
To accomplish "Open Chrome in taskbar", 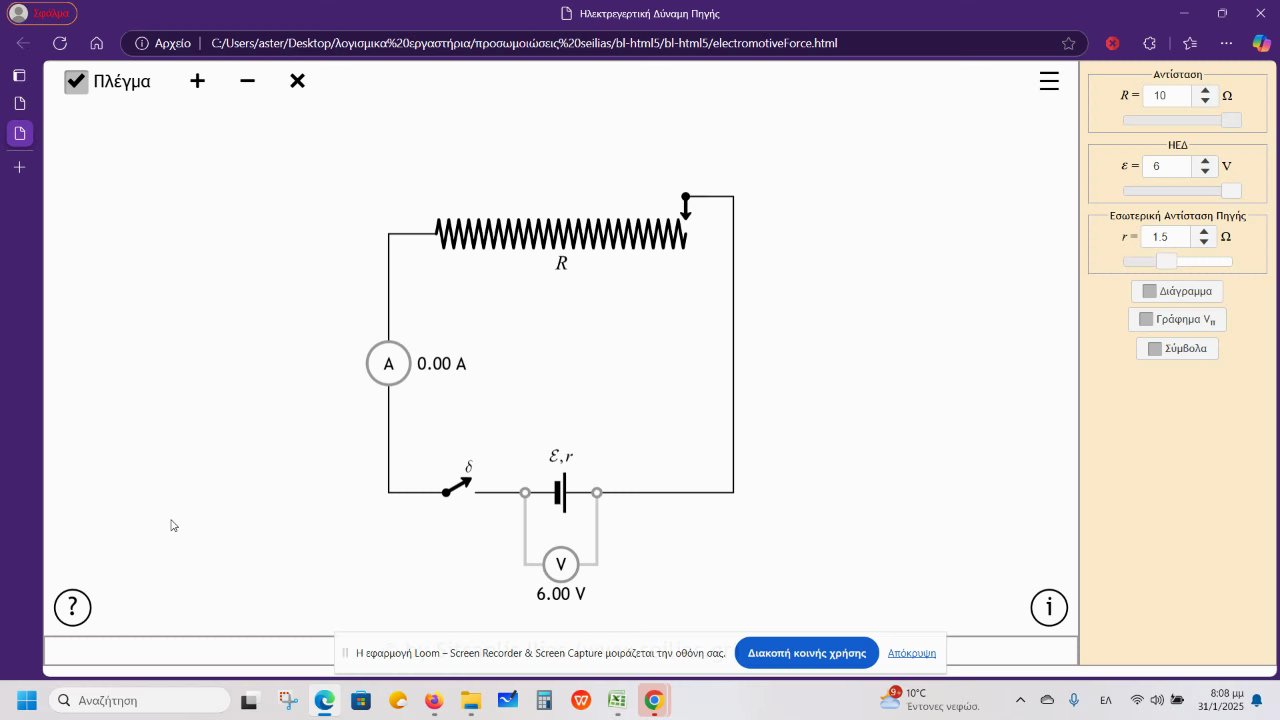I will [x=654, y=700].
